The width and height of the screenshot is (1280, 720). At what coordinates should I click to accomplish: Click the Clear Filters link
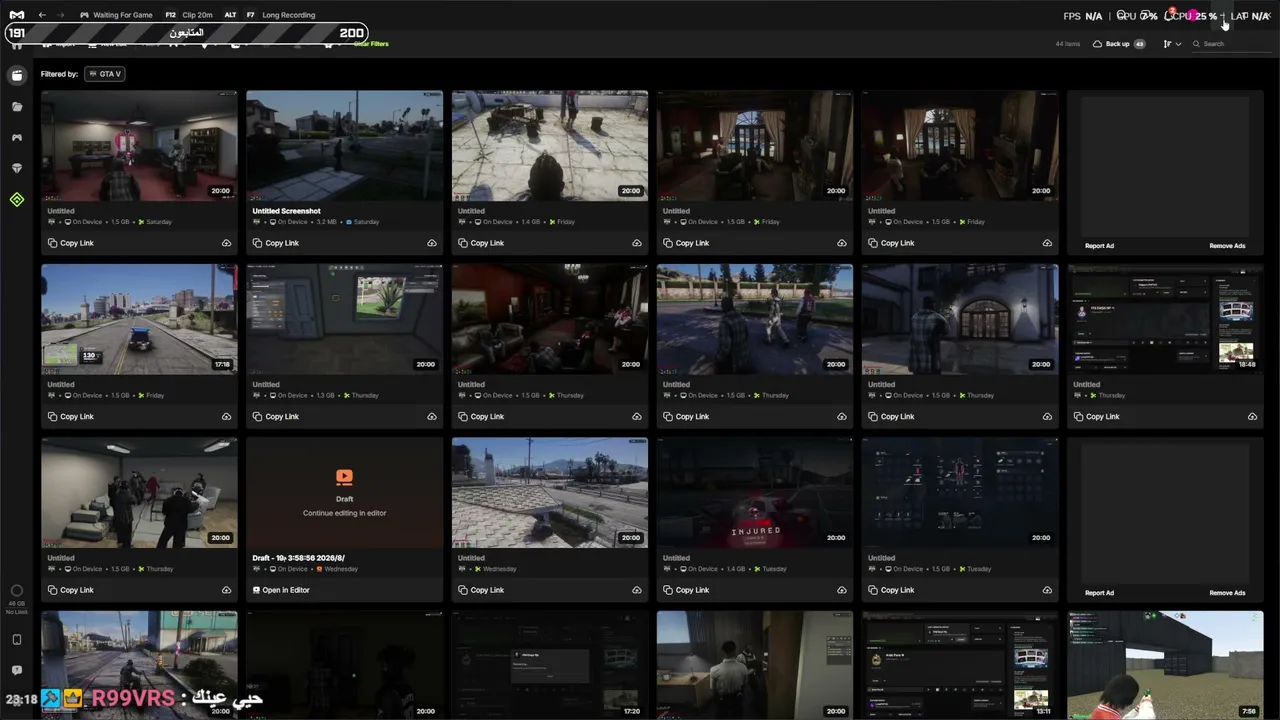click(371, 44)
